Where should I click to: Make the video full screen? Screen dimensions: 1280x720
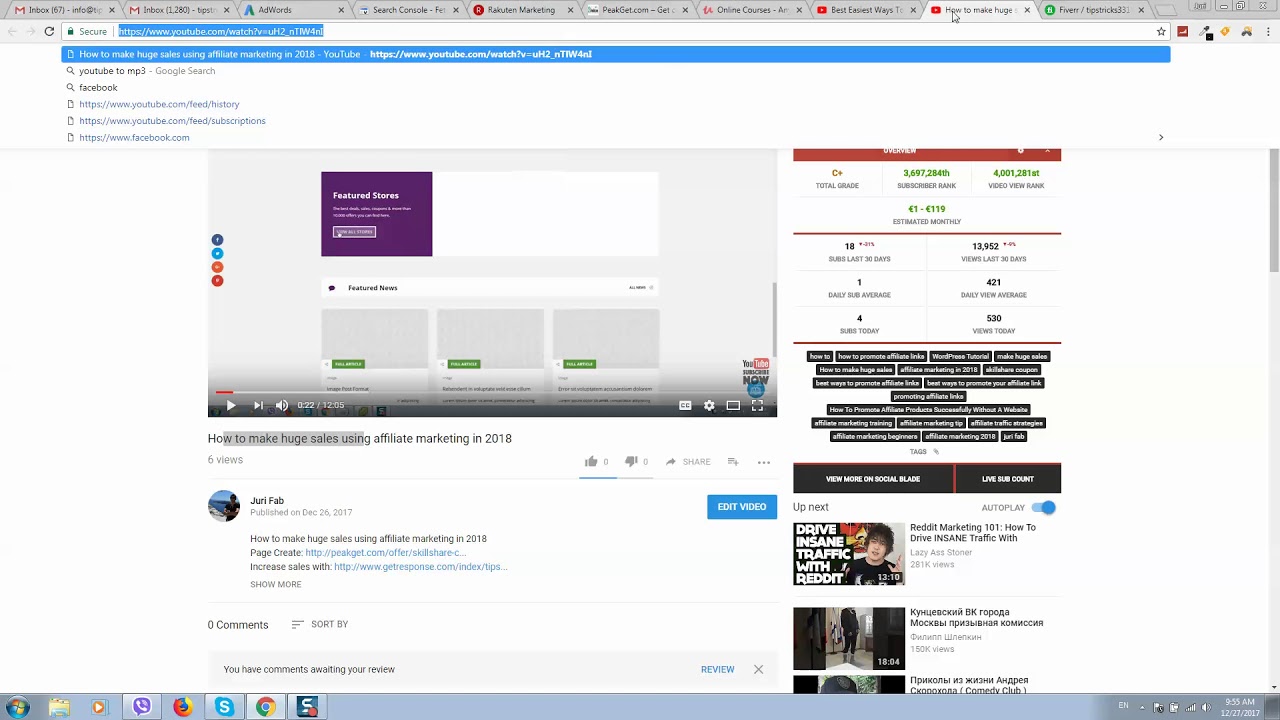[x=757, y=405]
